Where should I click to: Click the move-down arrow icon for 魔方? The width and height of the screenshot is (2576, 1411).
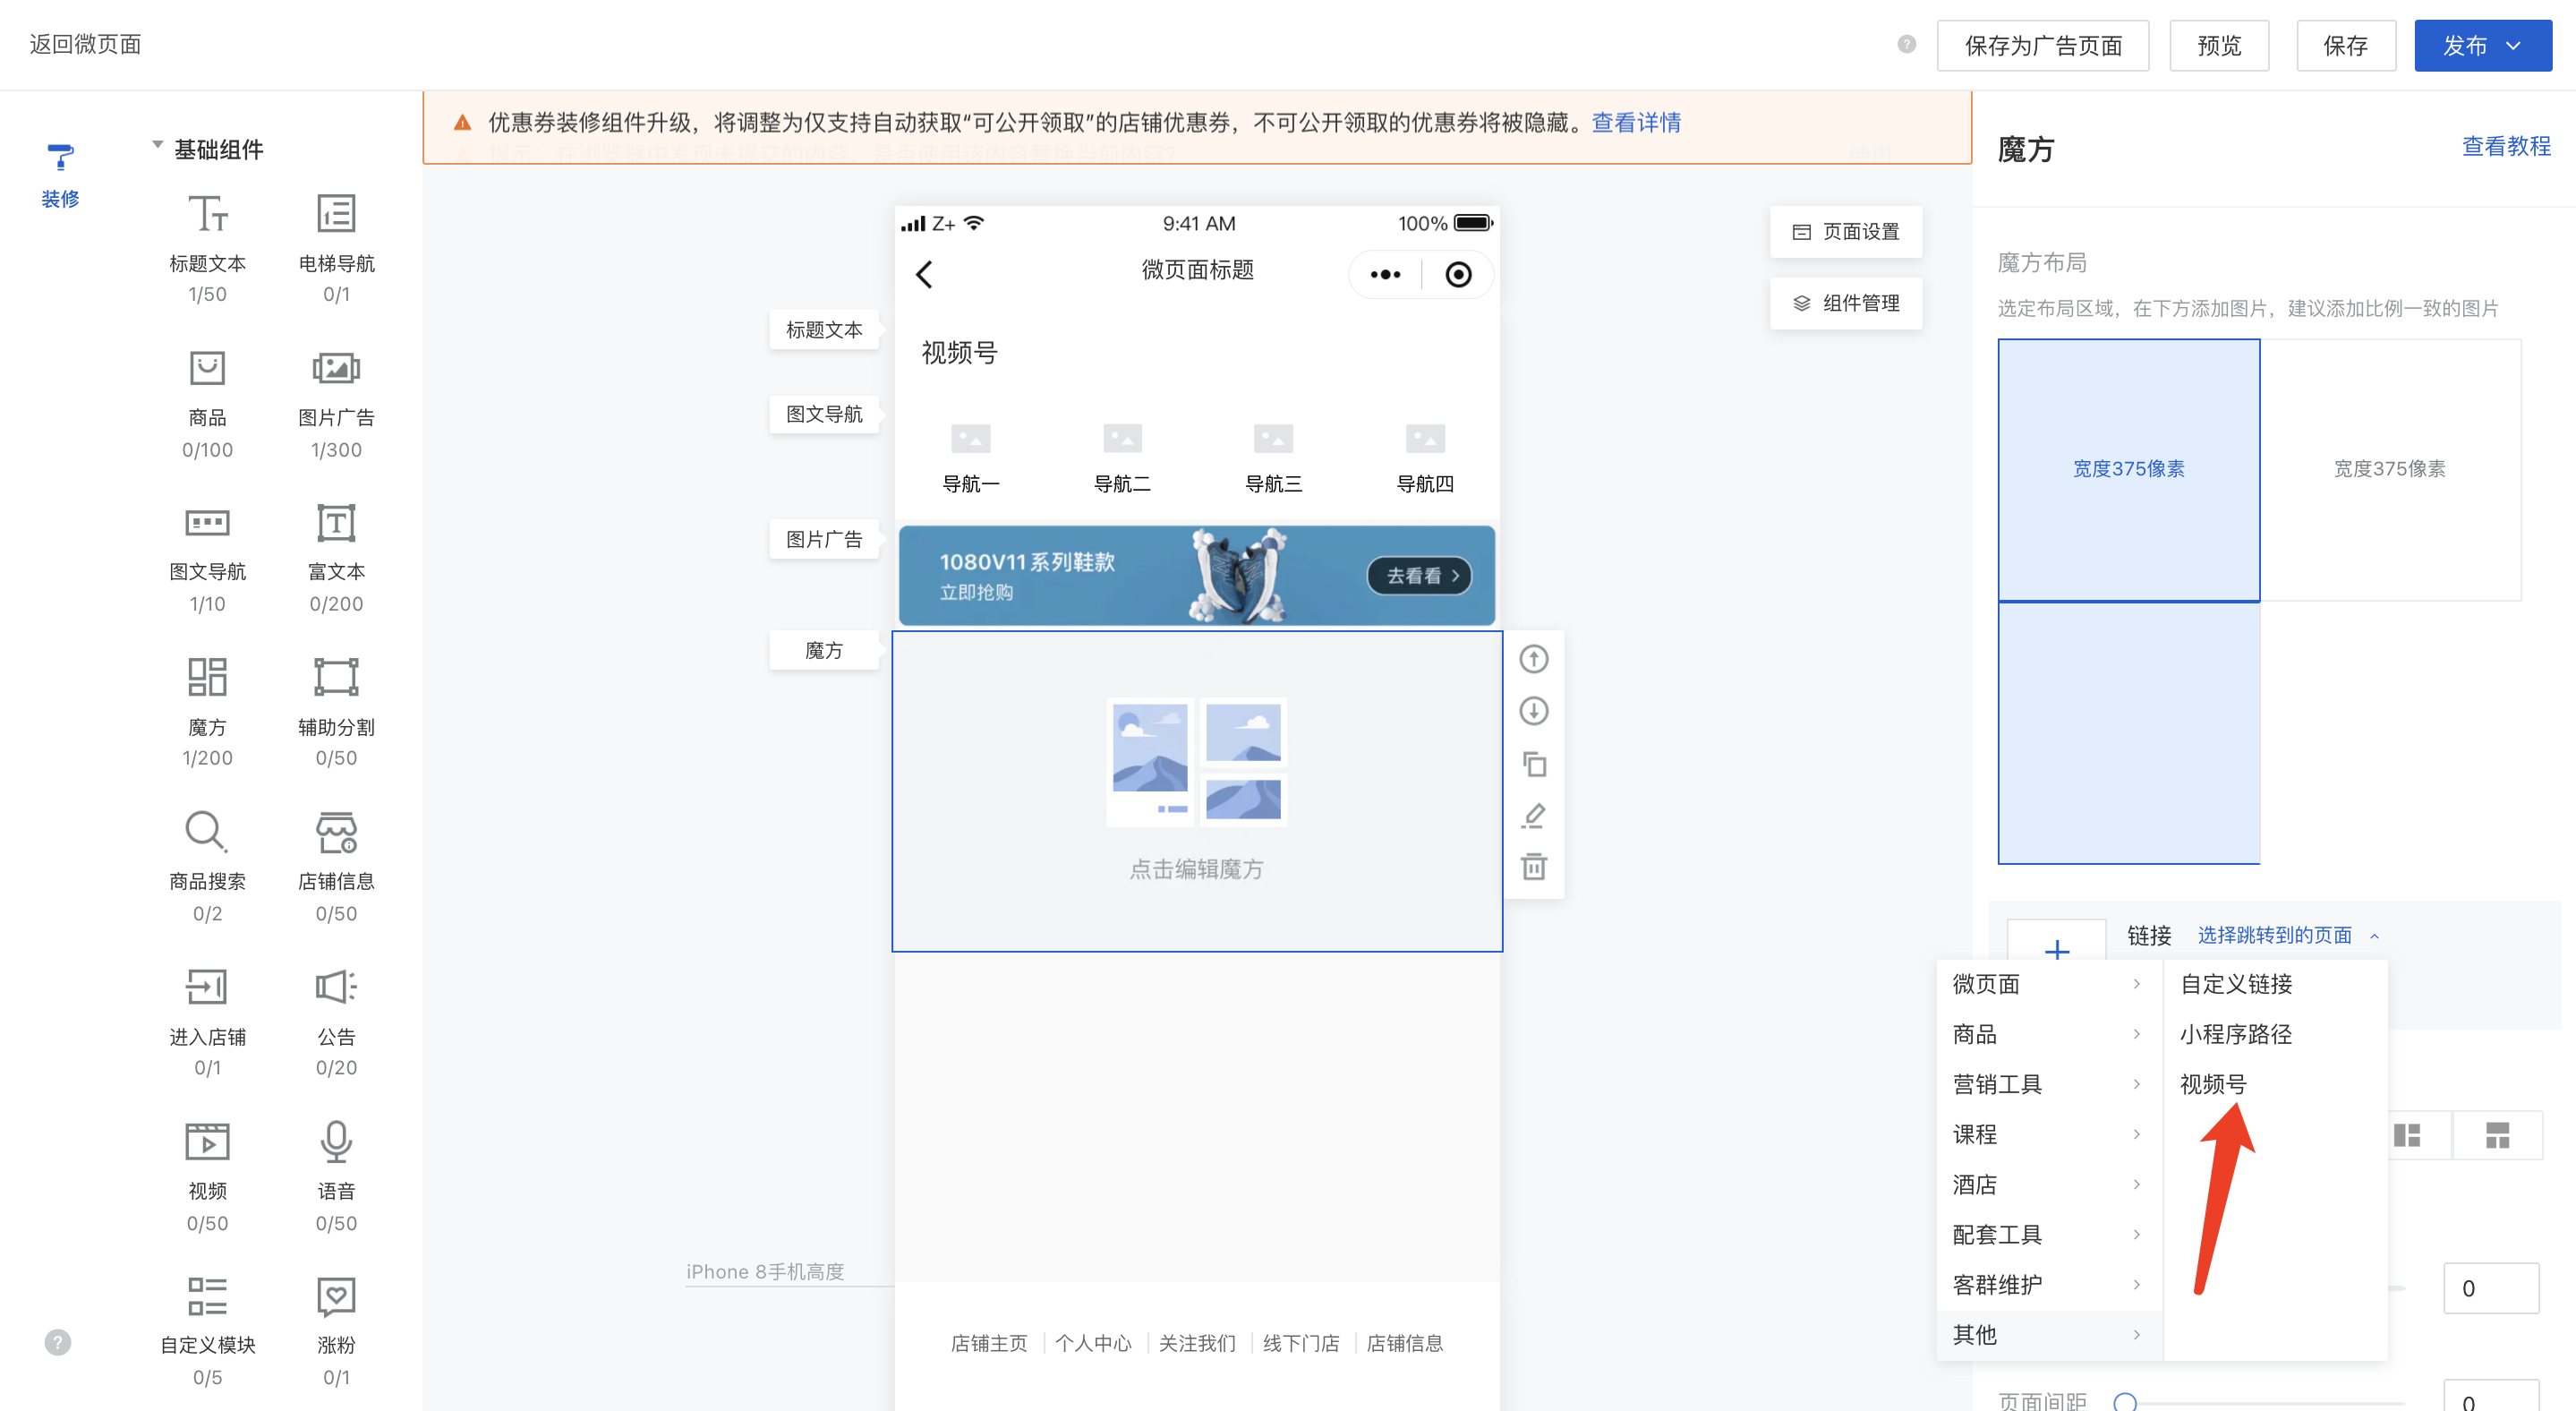1533,711
